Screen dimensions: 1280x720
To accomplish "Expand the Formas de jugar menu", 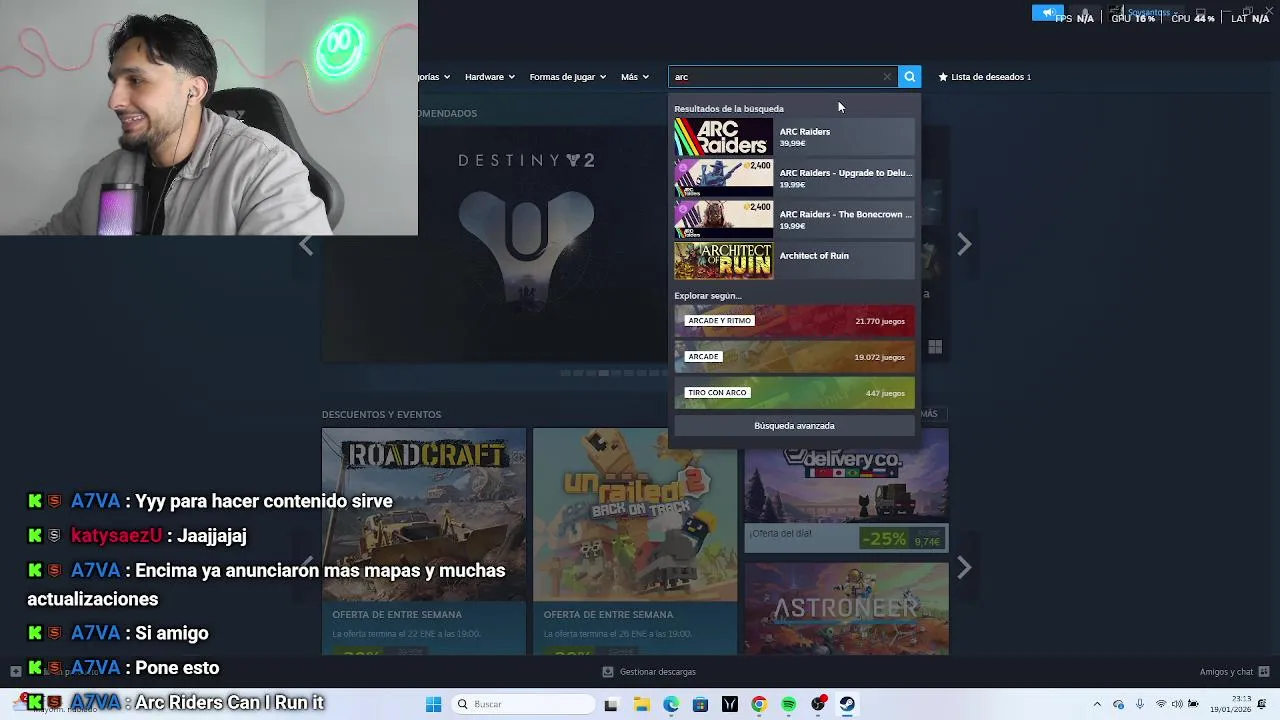I will tap(567, 76).
